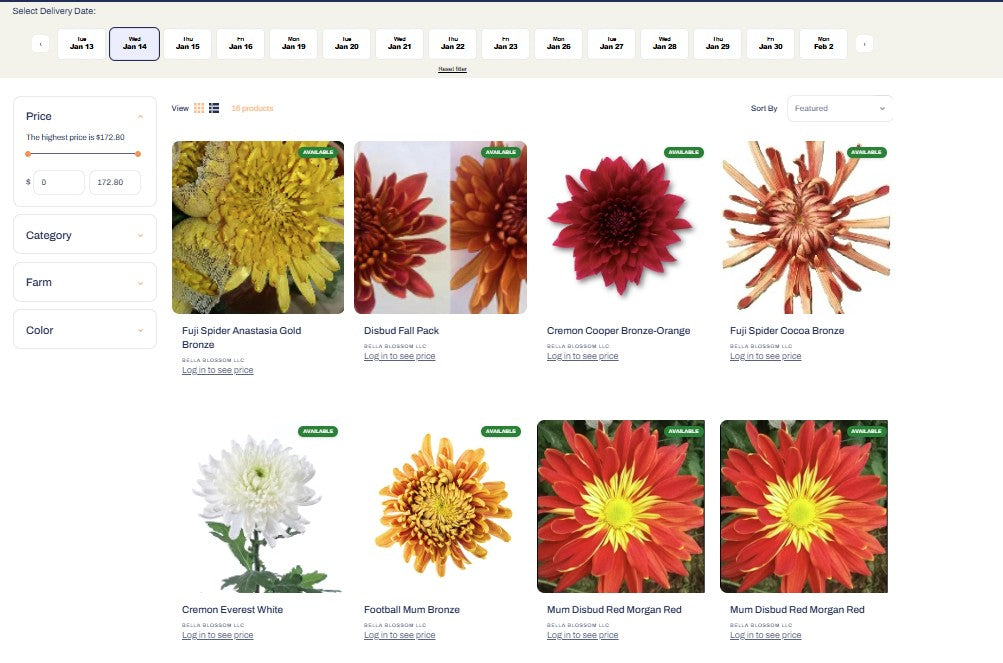
Task: Select Thu Jan 15 delivery date
Action: pyautogui.click(x=187, y=44)
